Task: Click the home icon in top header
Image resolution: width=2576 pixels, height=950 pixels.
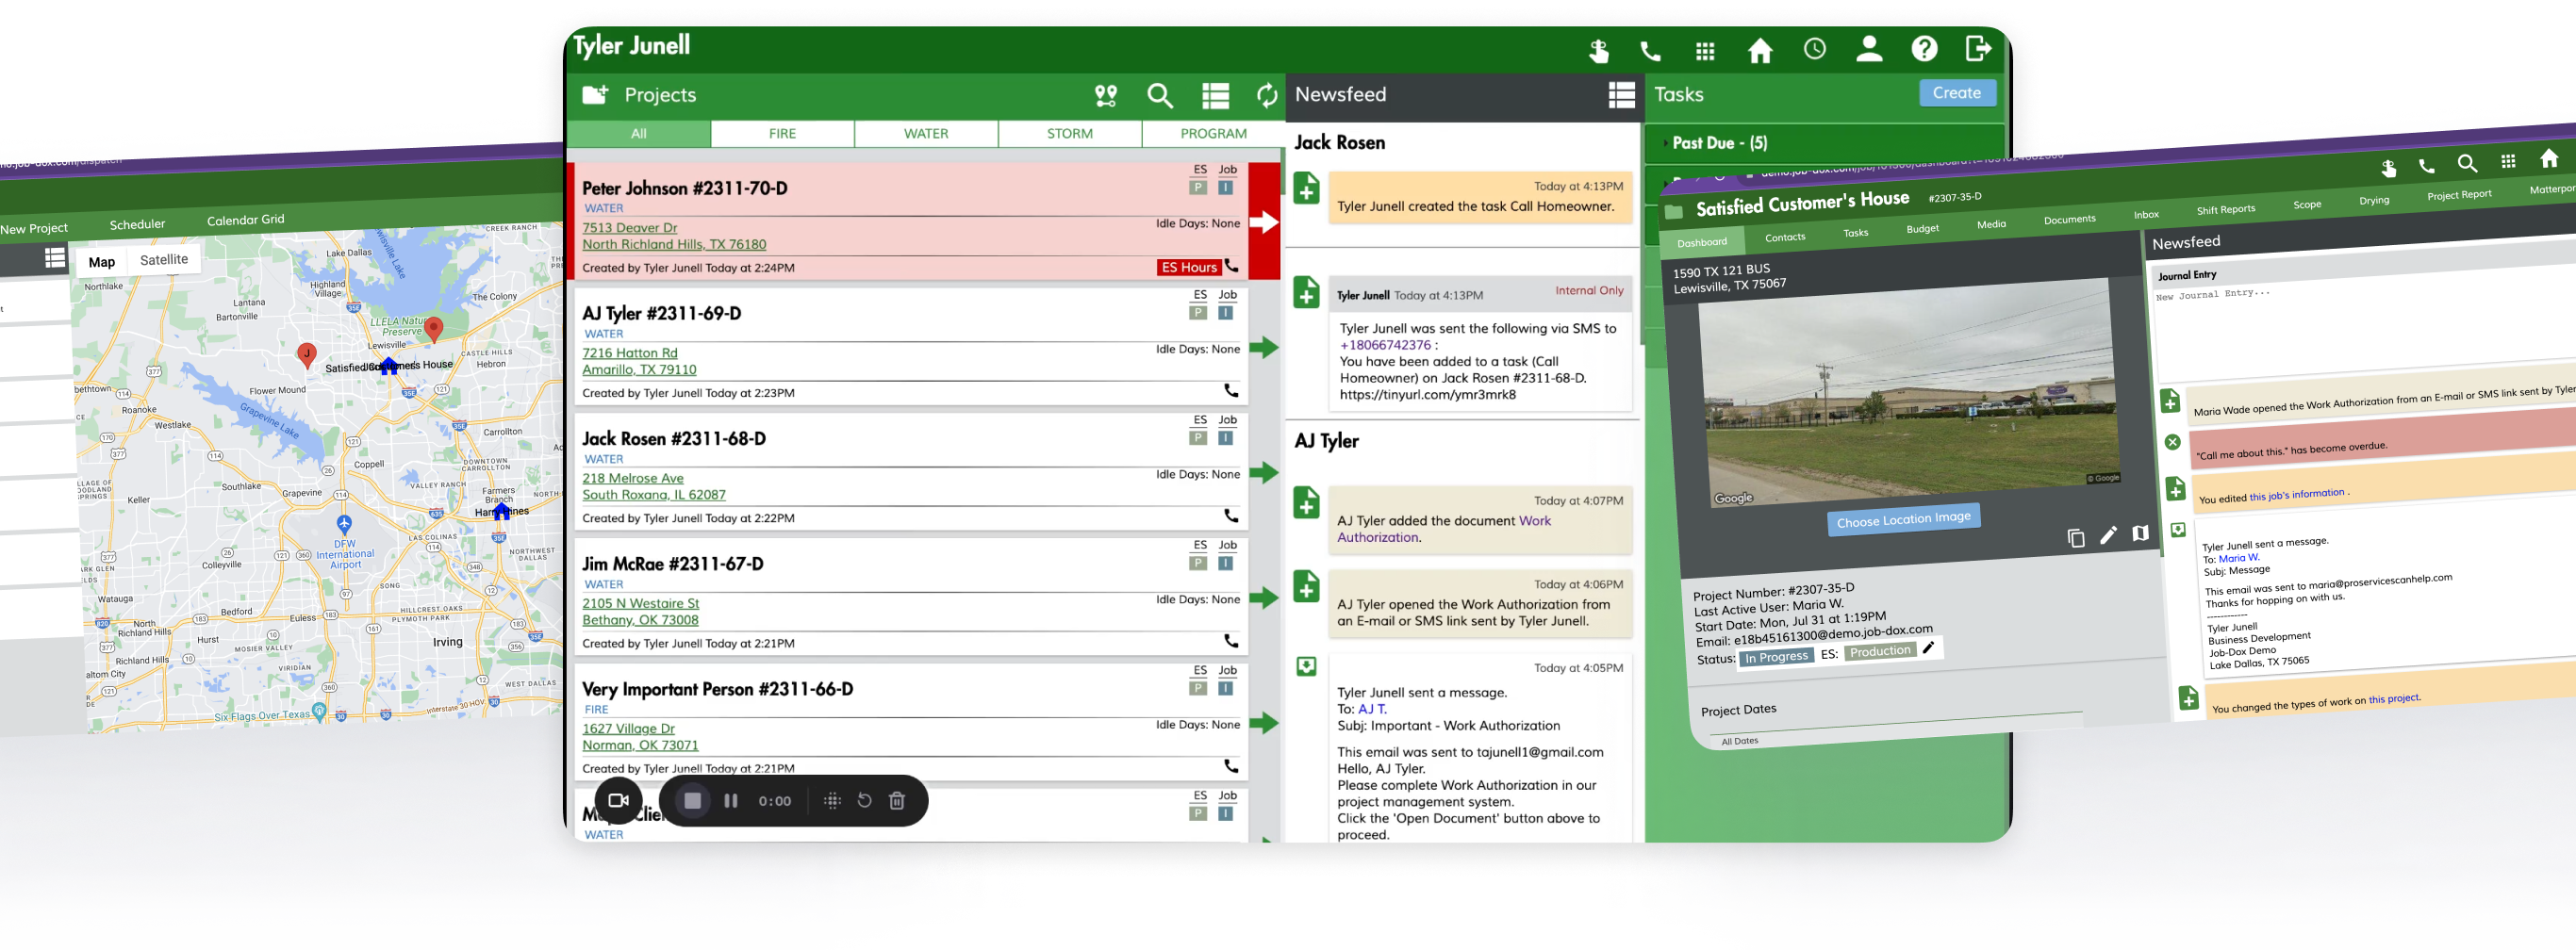Action: coord(1759,50)
